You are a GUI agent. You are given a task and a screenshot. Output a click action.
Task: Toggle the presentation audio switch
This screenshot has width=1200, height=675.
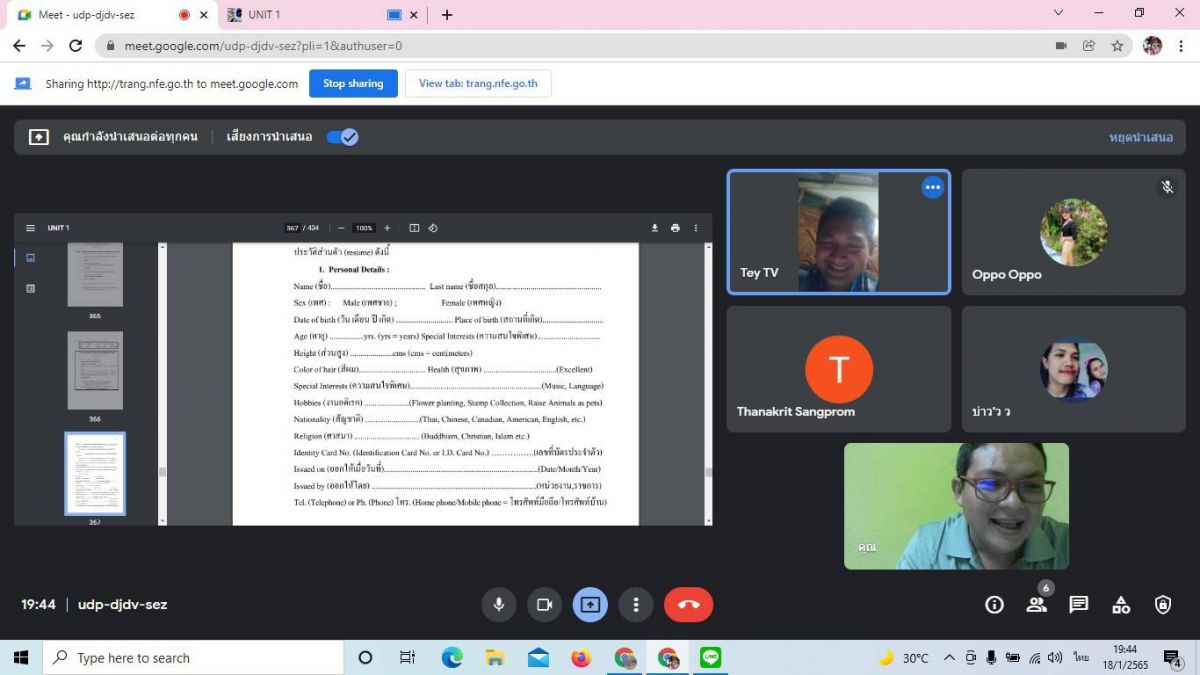[342, 137]
